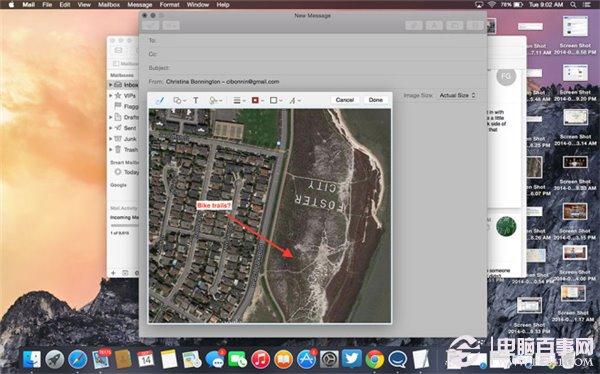
Task: Click into the To: address field
Action: [x=314, y=40]
